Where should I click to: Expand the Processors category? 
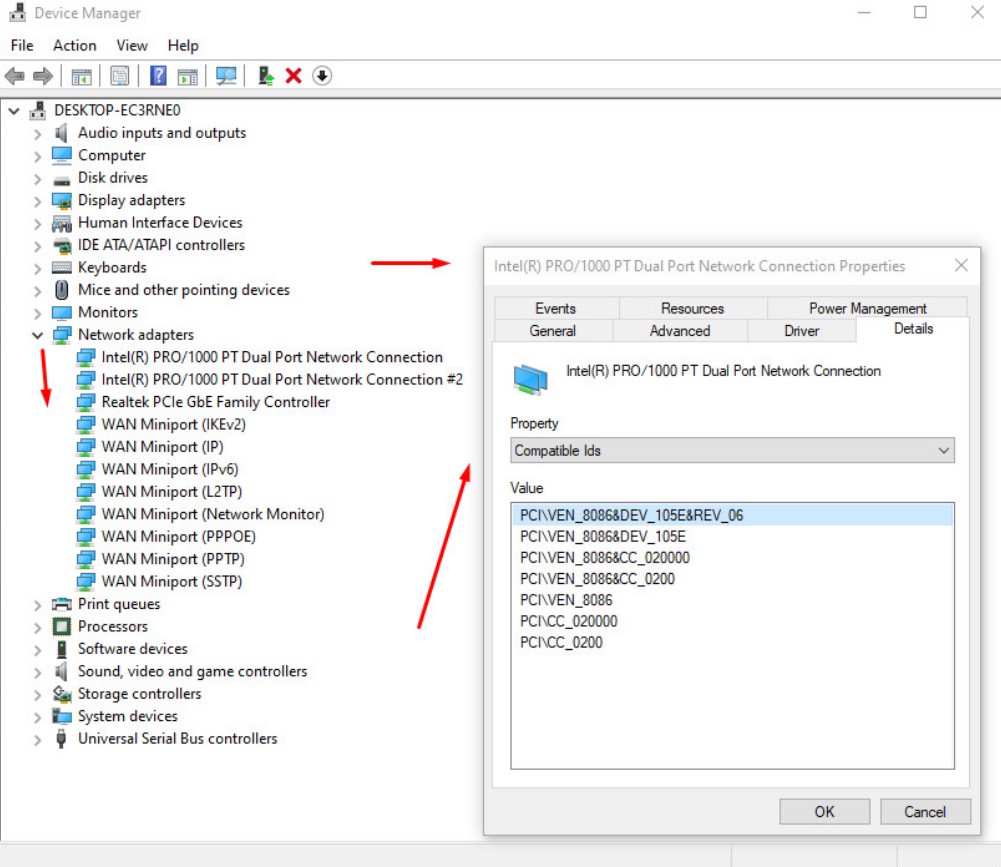[38, 628]
